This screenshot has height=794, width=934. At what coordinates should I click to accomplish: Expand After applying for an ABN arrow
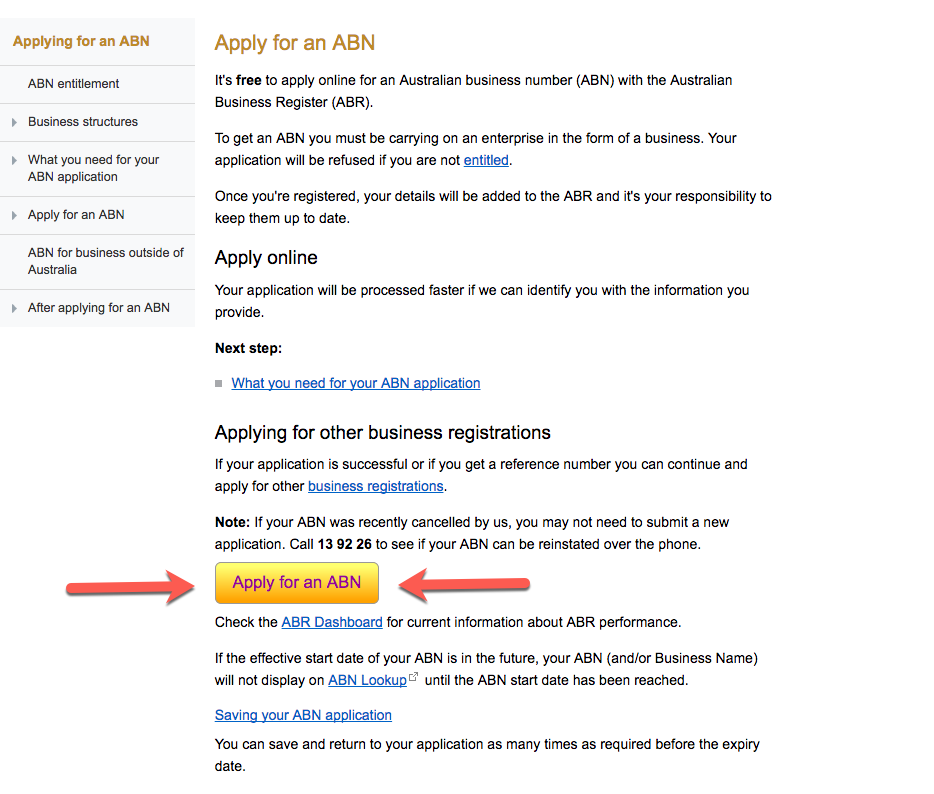pos(14,308)
